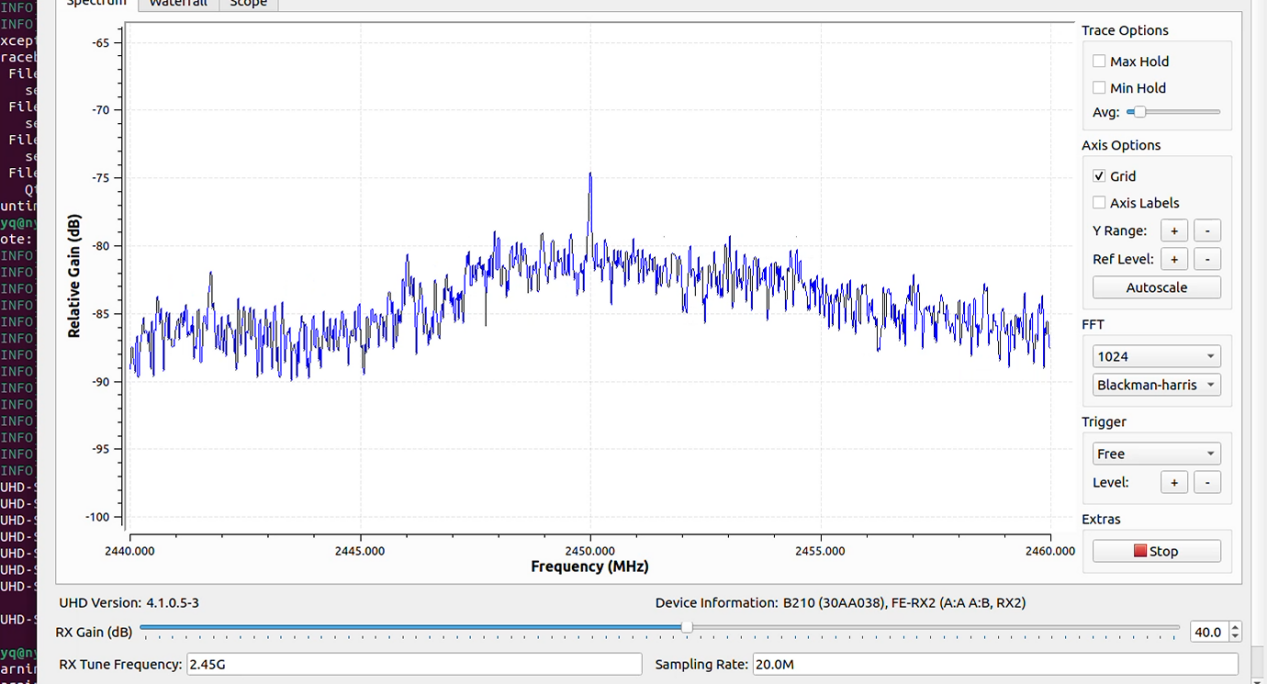Click the Avg slider handle
The width and height of the screenshot is (1267, 684).
tap(1139, 112)
